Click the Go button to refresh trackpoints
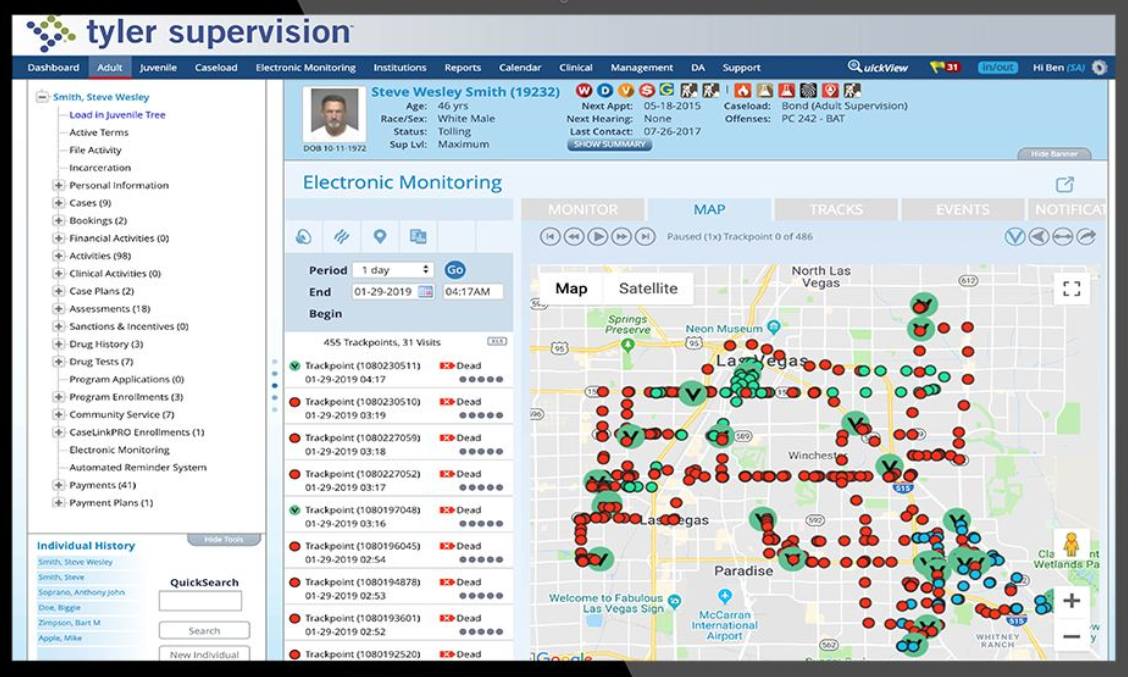Screen dimensions: 1128x677 (x=457, y=270)
